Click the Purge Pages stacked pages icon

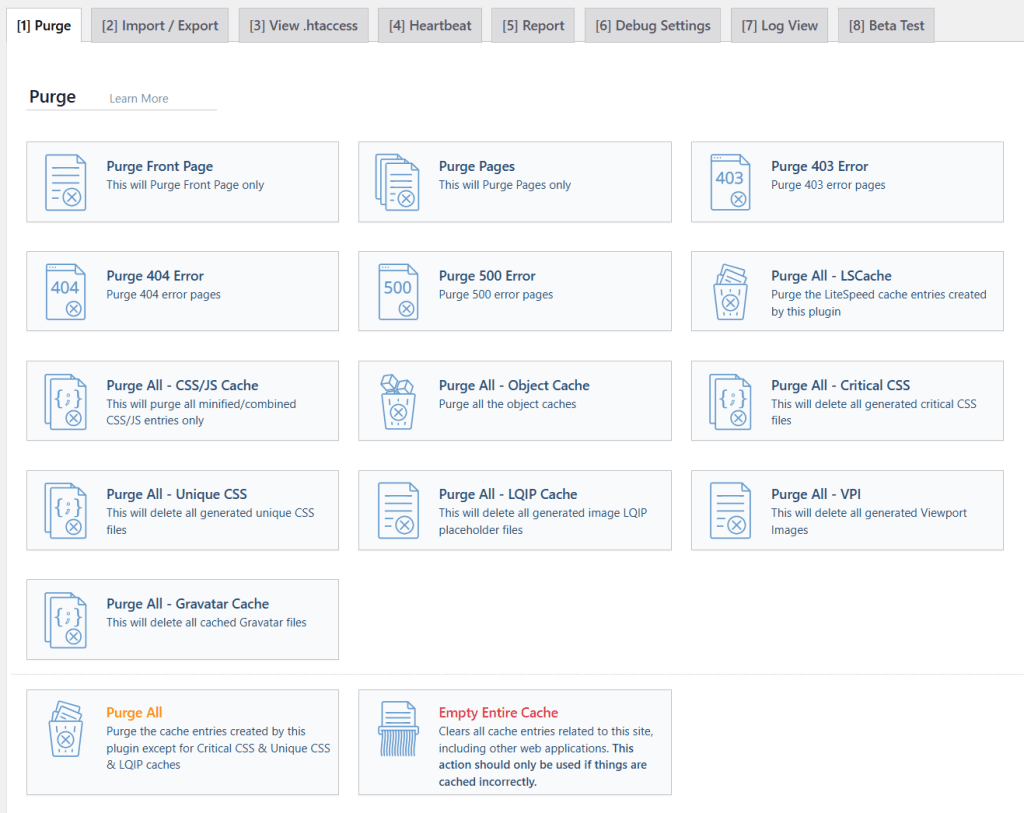[398, 181]
